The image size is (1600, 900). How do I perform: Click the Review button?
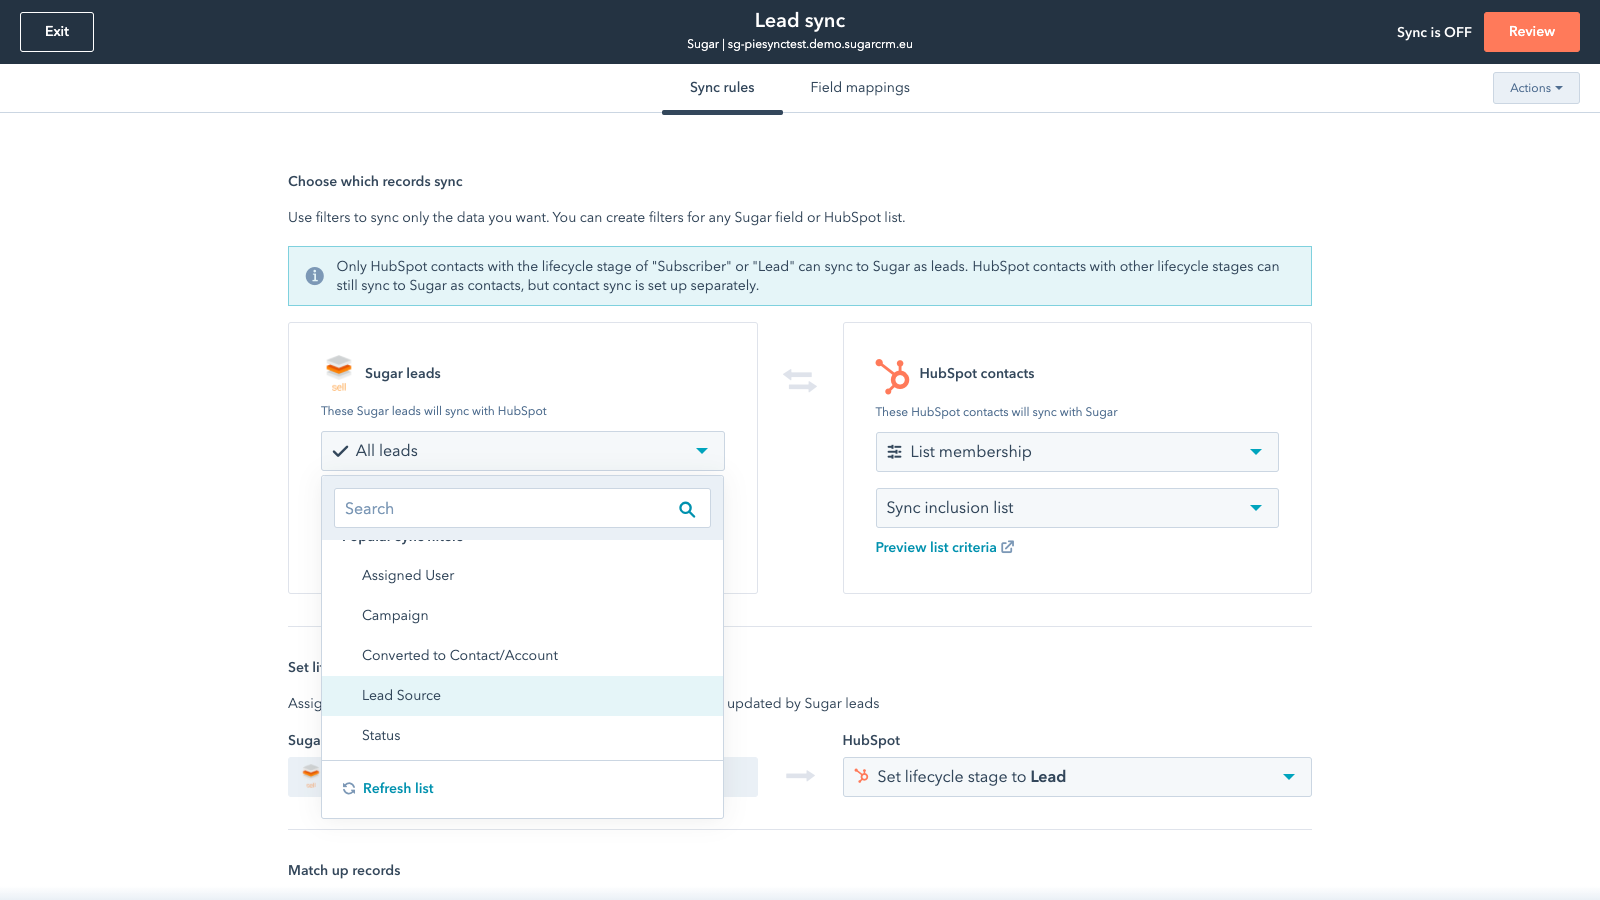1531,31
